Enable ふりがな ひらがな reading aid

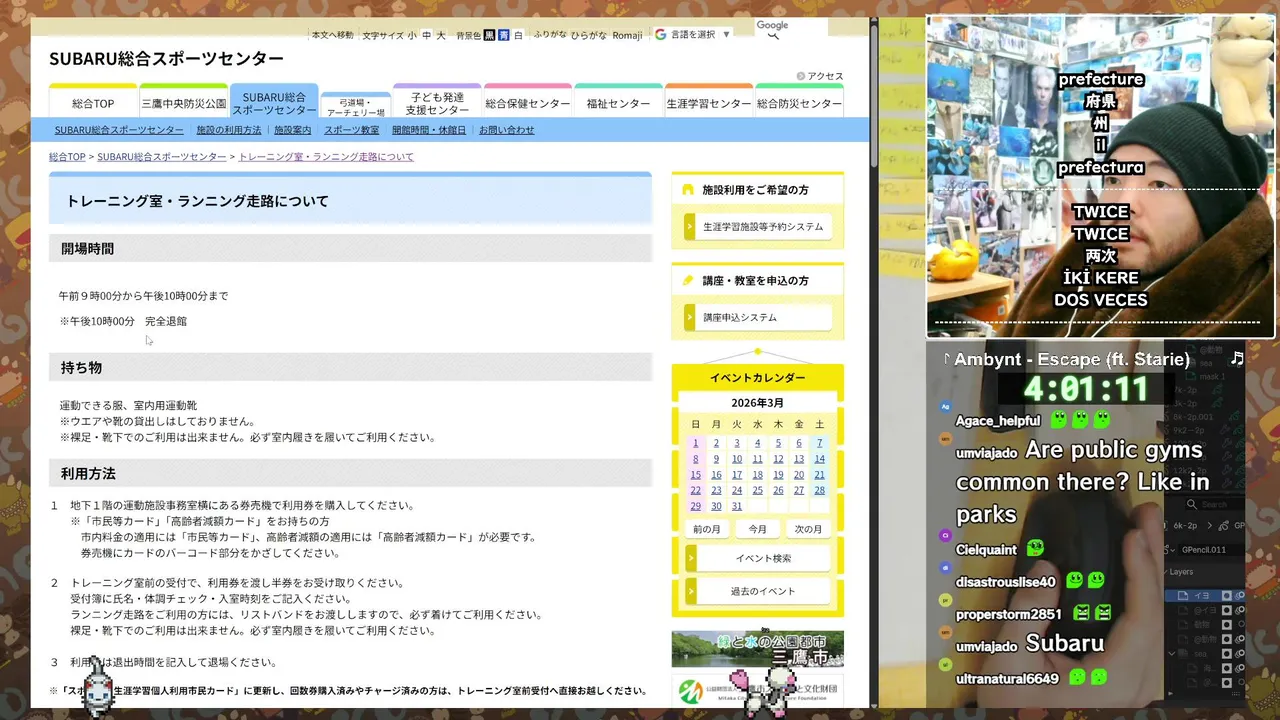[x=589, y=35]
